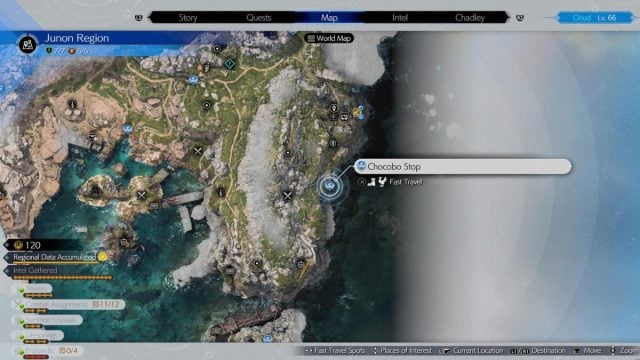Viewport: 640px width, 360px height.
Task: Click the Chocobo Stop icon at the southern shipwreck
Action: [x=267, y=338]
